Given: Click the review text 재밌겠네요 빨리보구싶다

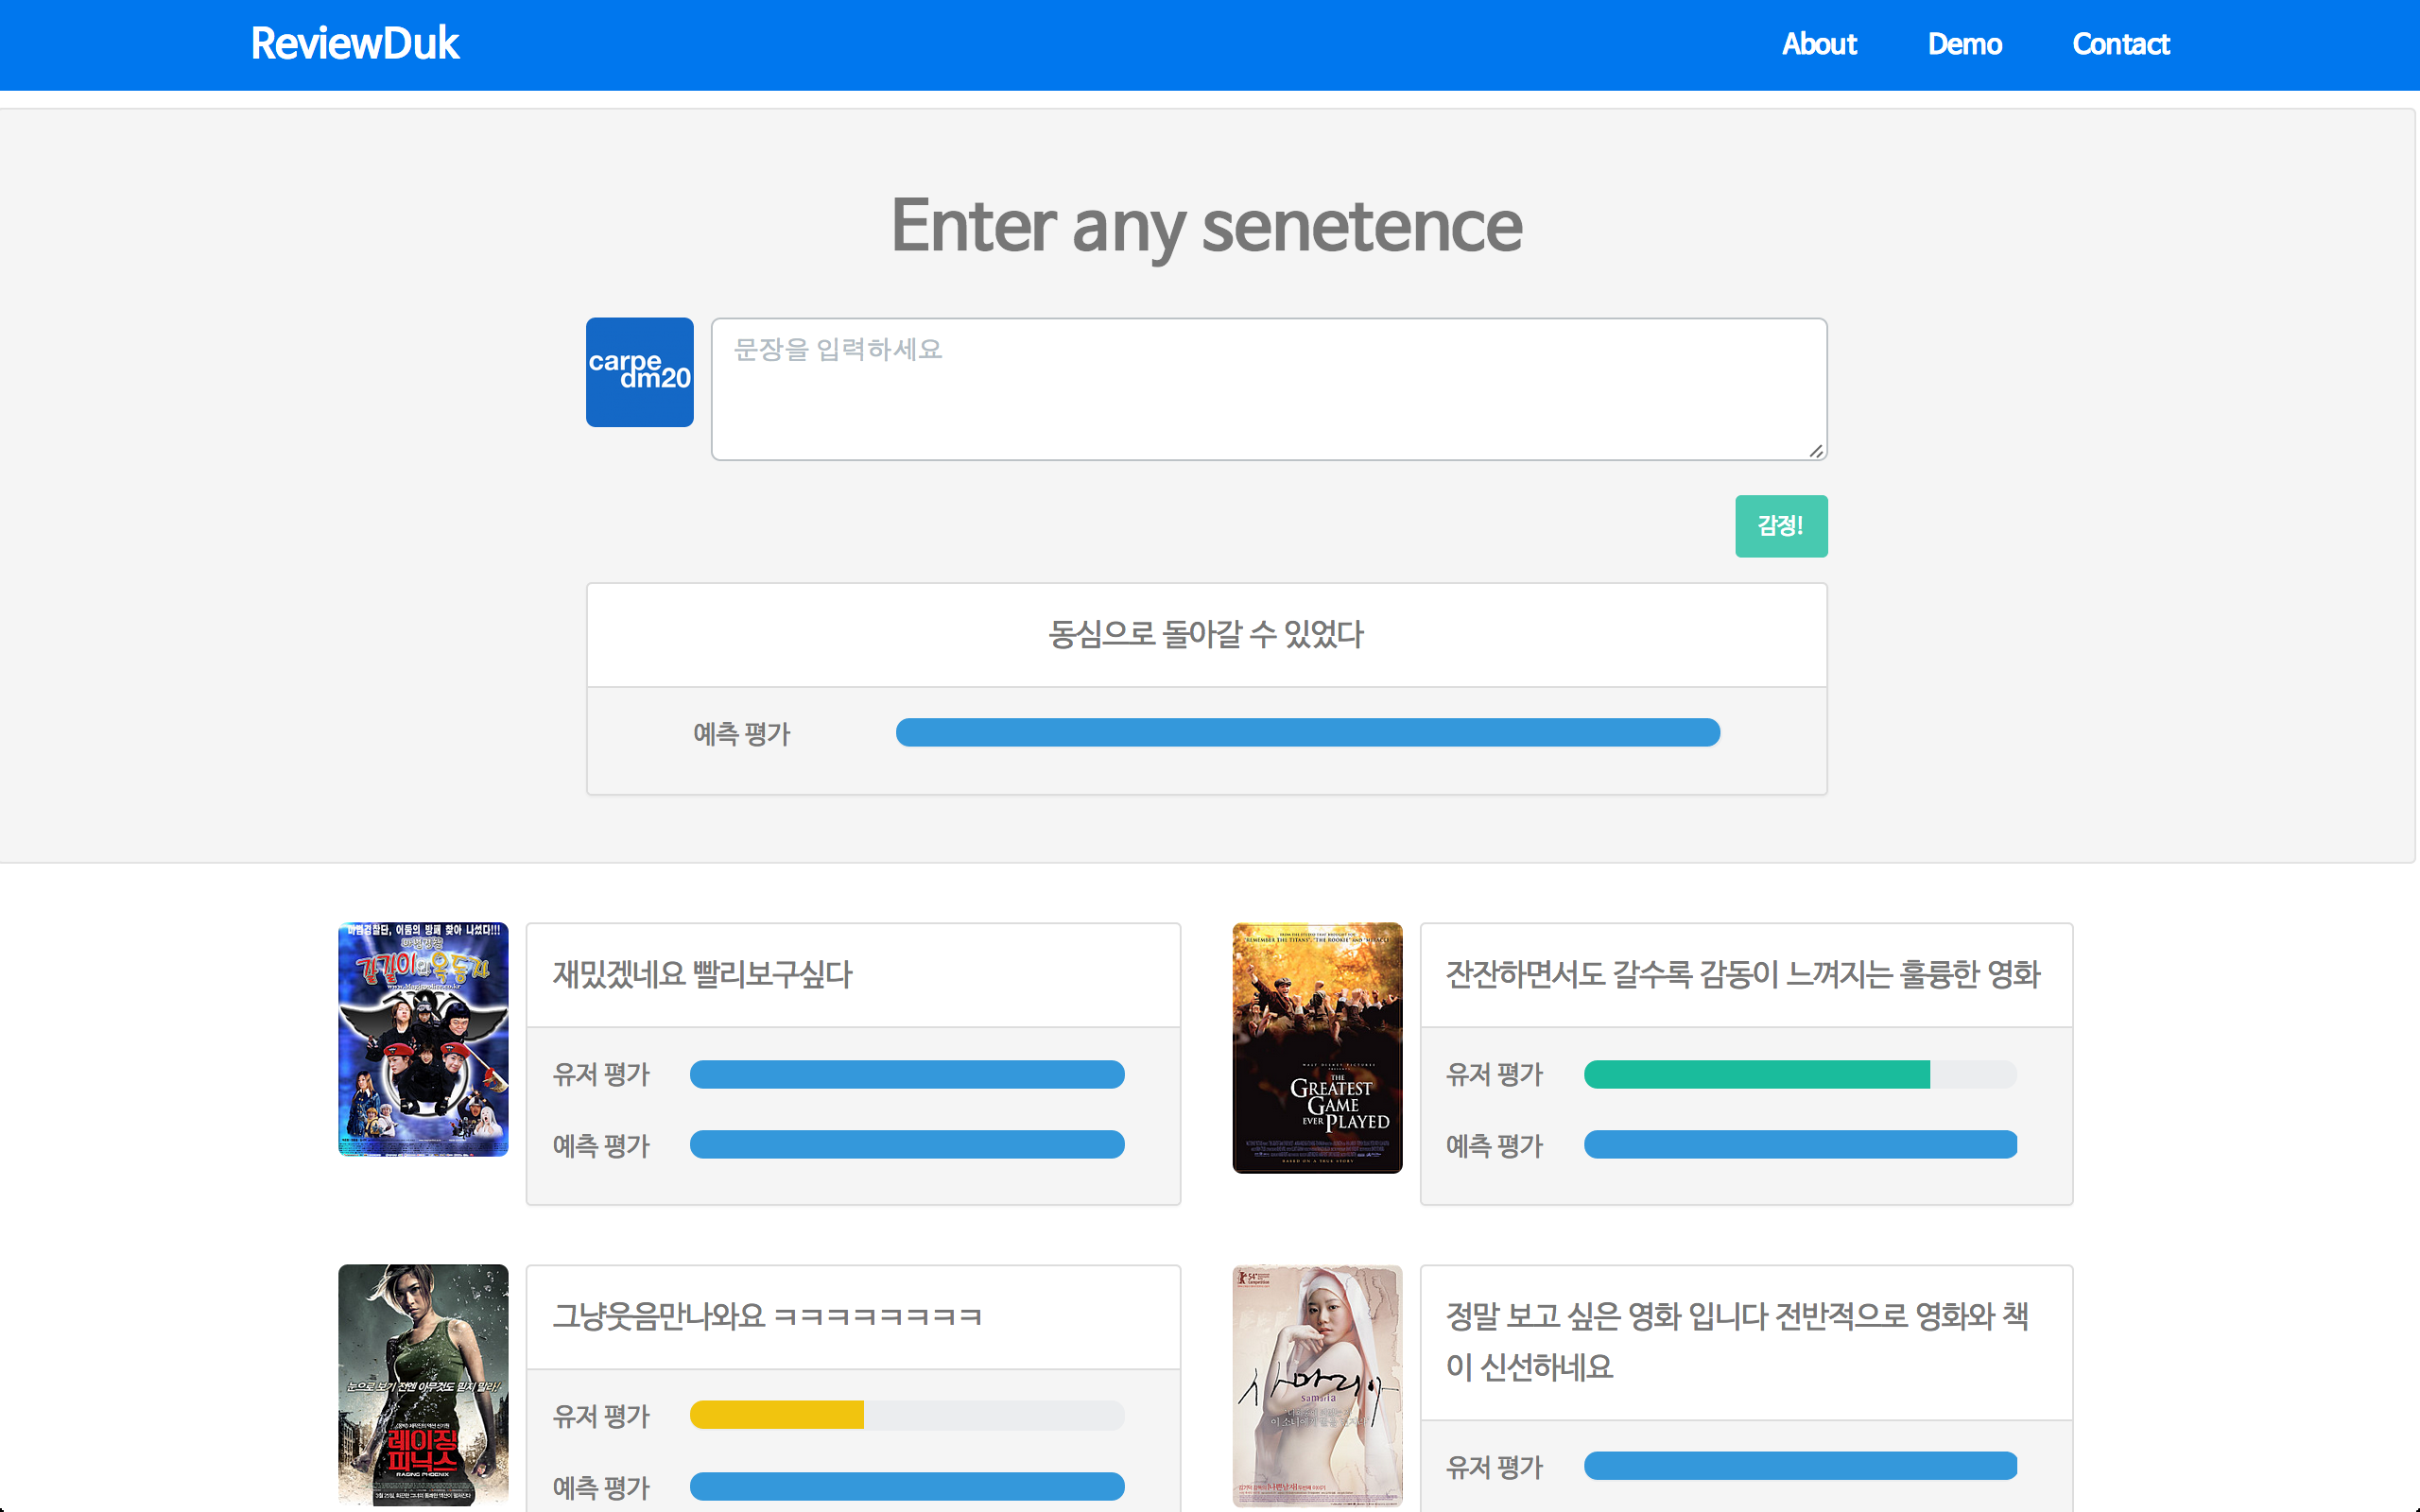Looking at the screenshot, I should point(702,974).
